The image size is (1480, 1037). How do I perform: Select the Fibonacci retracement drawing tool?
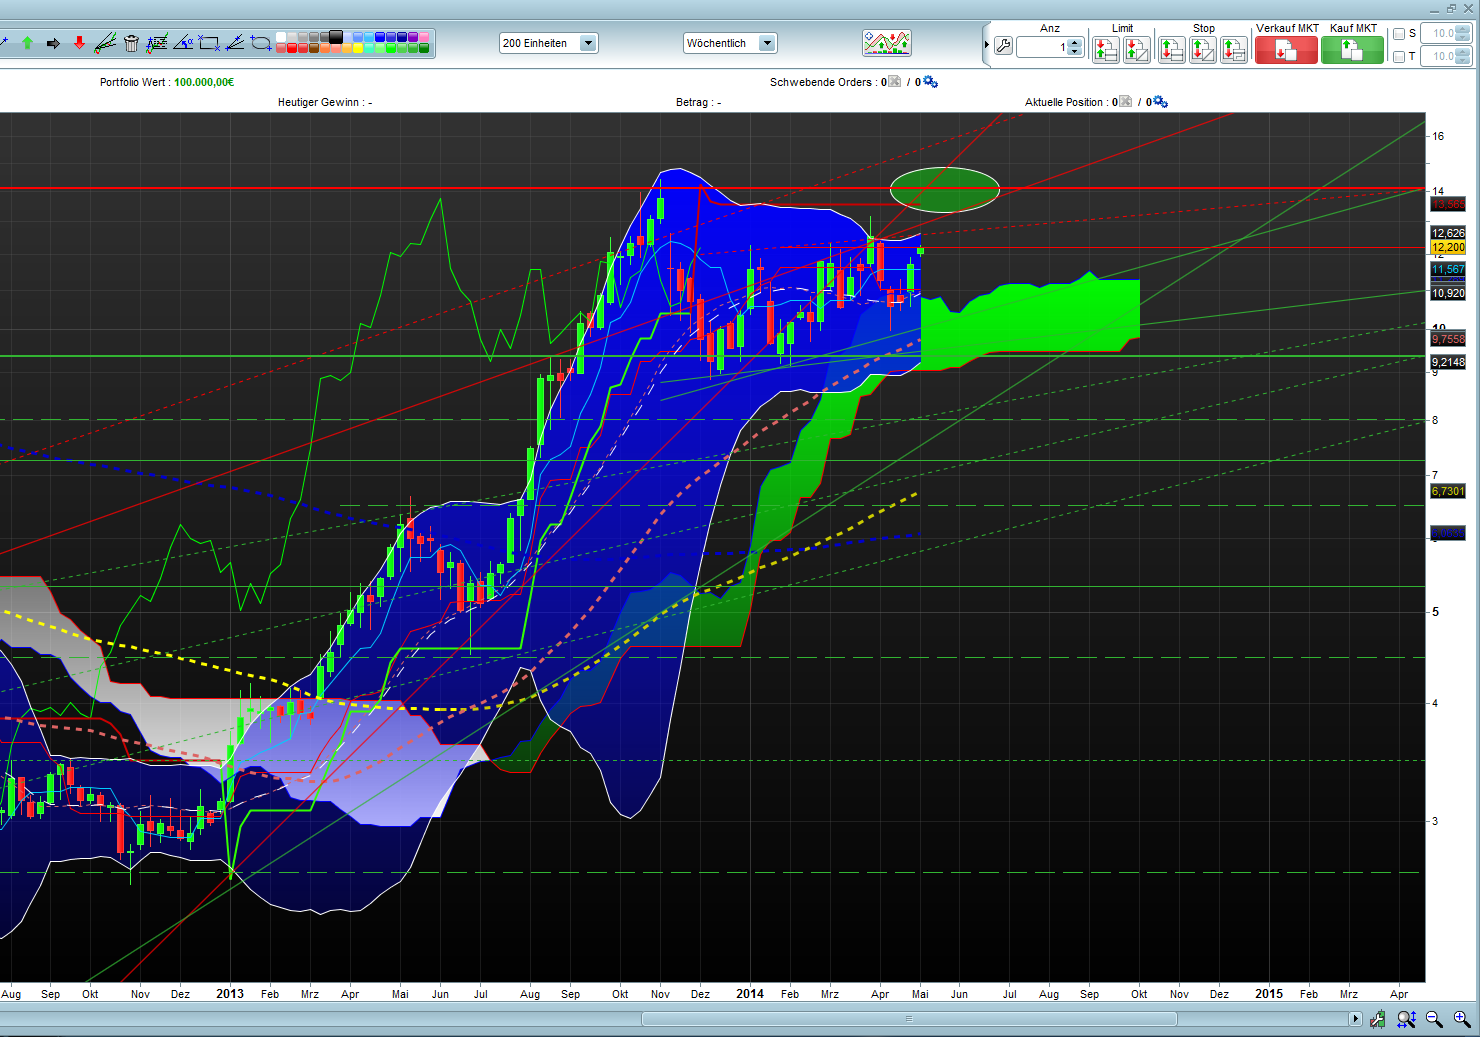point(157,43)
